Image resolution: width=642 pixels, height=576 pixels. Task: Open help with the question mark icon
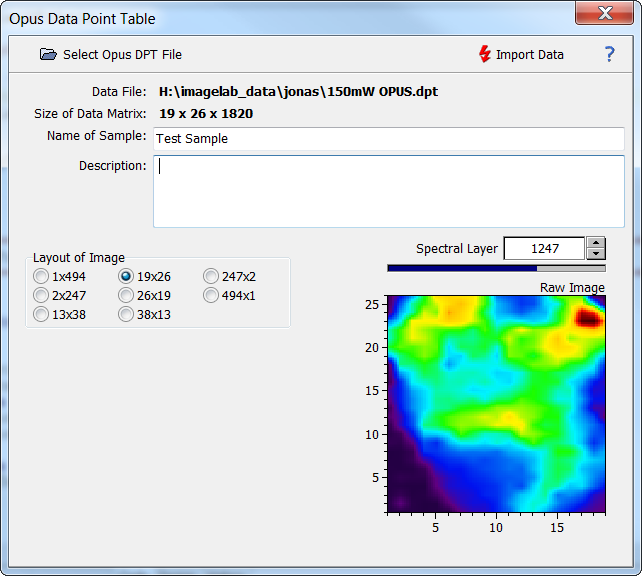tap(610, 55)
